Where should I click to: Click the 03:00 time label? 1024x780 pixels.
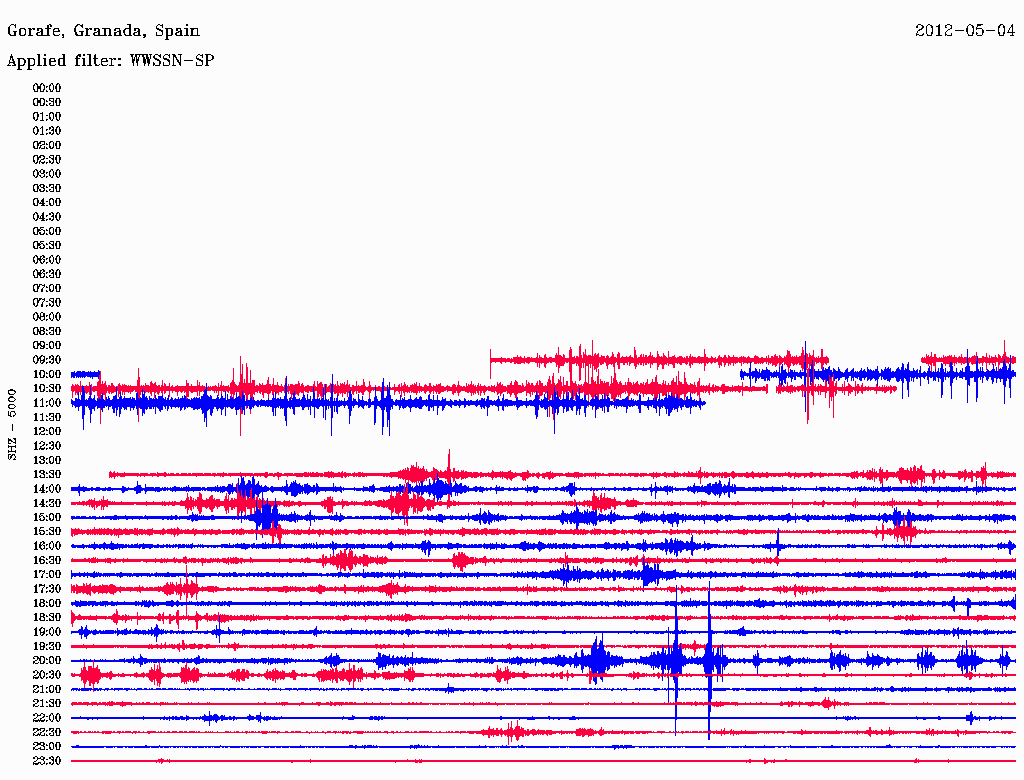47,174
